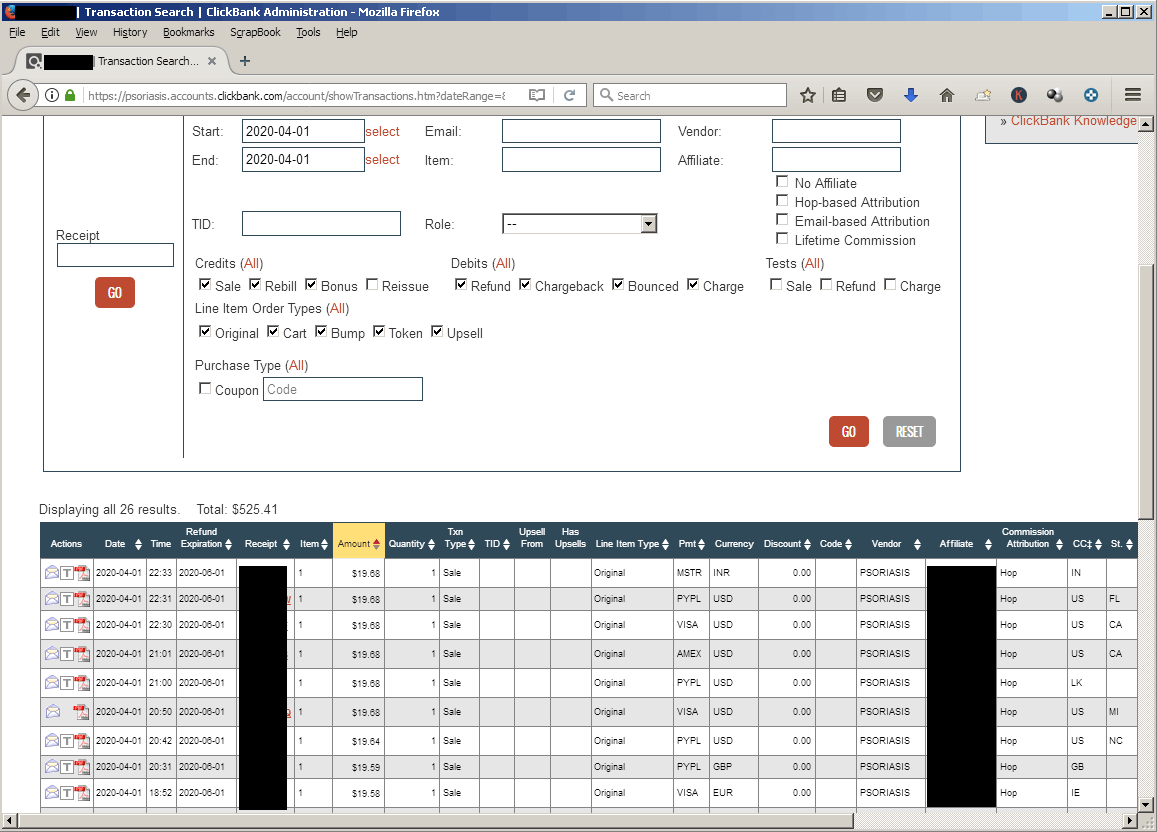Click the tray-with-star toolbar icon
The image size is (1157, 832).
point(983,95)
